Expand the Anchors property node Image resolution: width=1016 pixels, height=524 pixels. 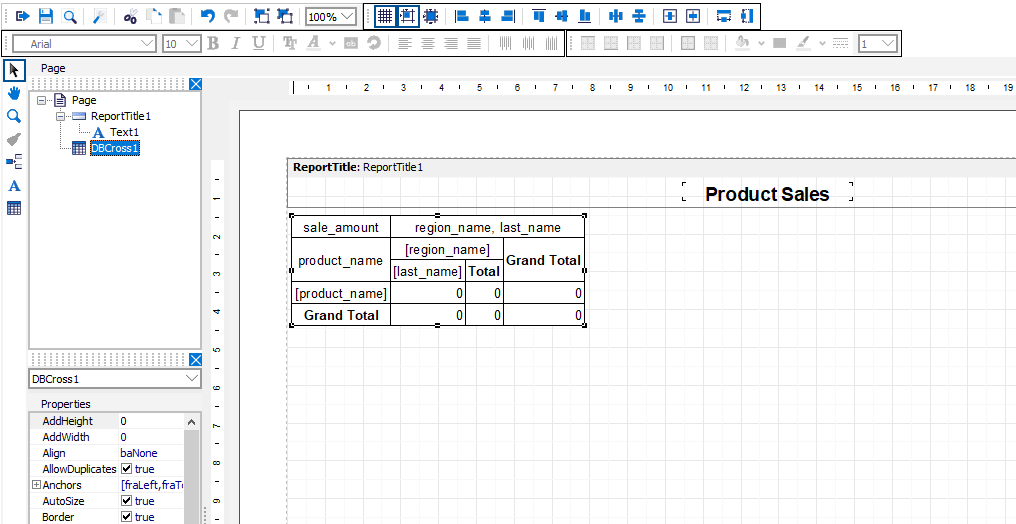(36, 485)
